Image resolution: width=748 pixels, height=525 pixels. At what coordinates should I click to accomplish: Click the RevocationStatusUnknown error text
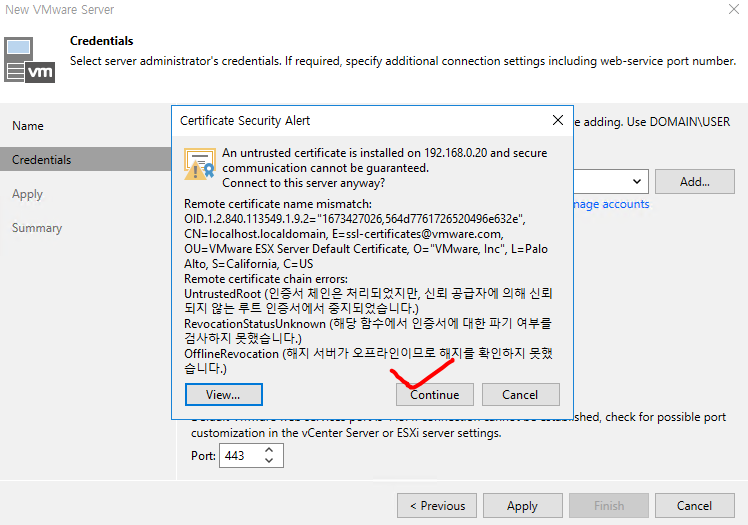pos(368,331)
